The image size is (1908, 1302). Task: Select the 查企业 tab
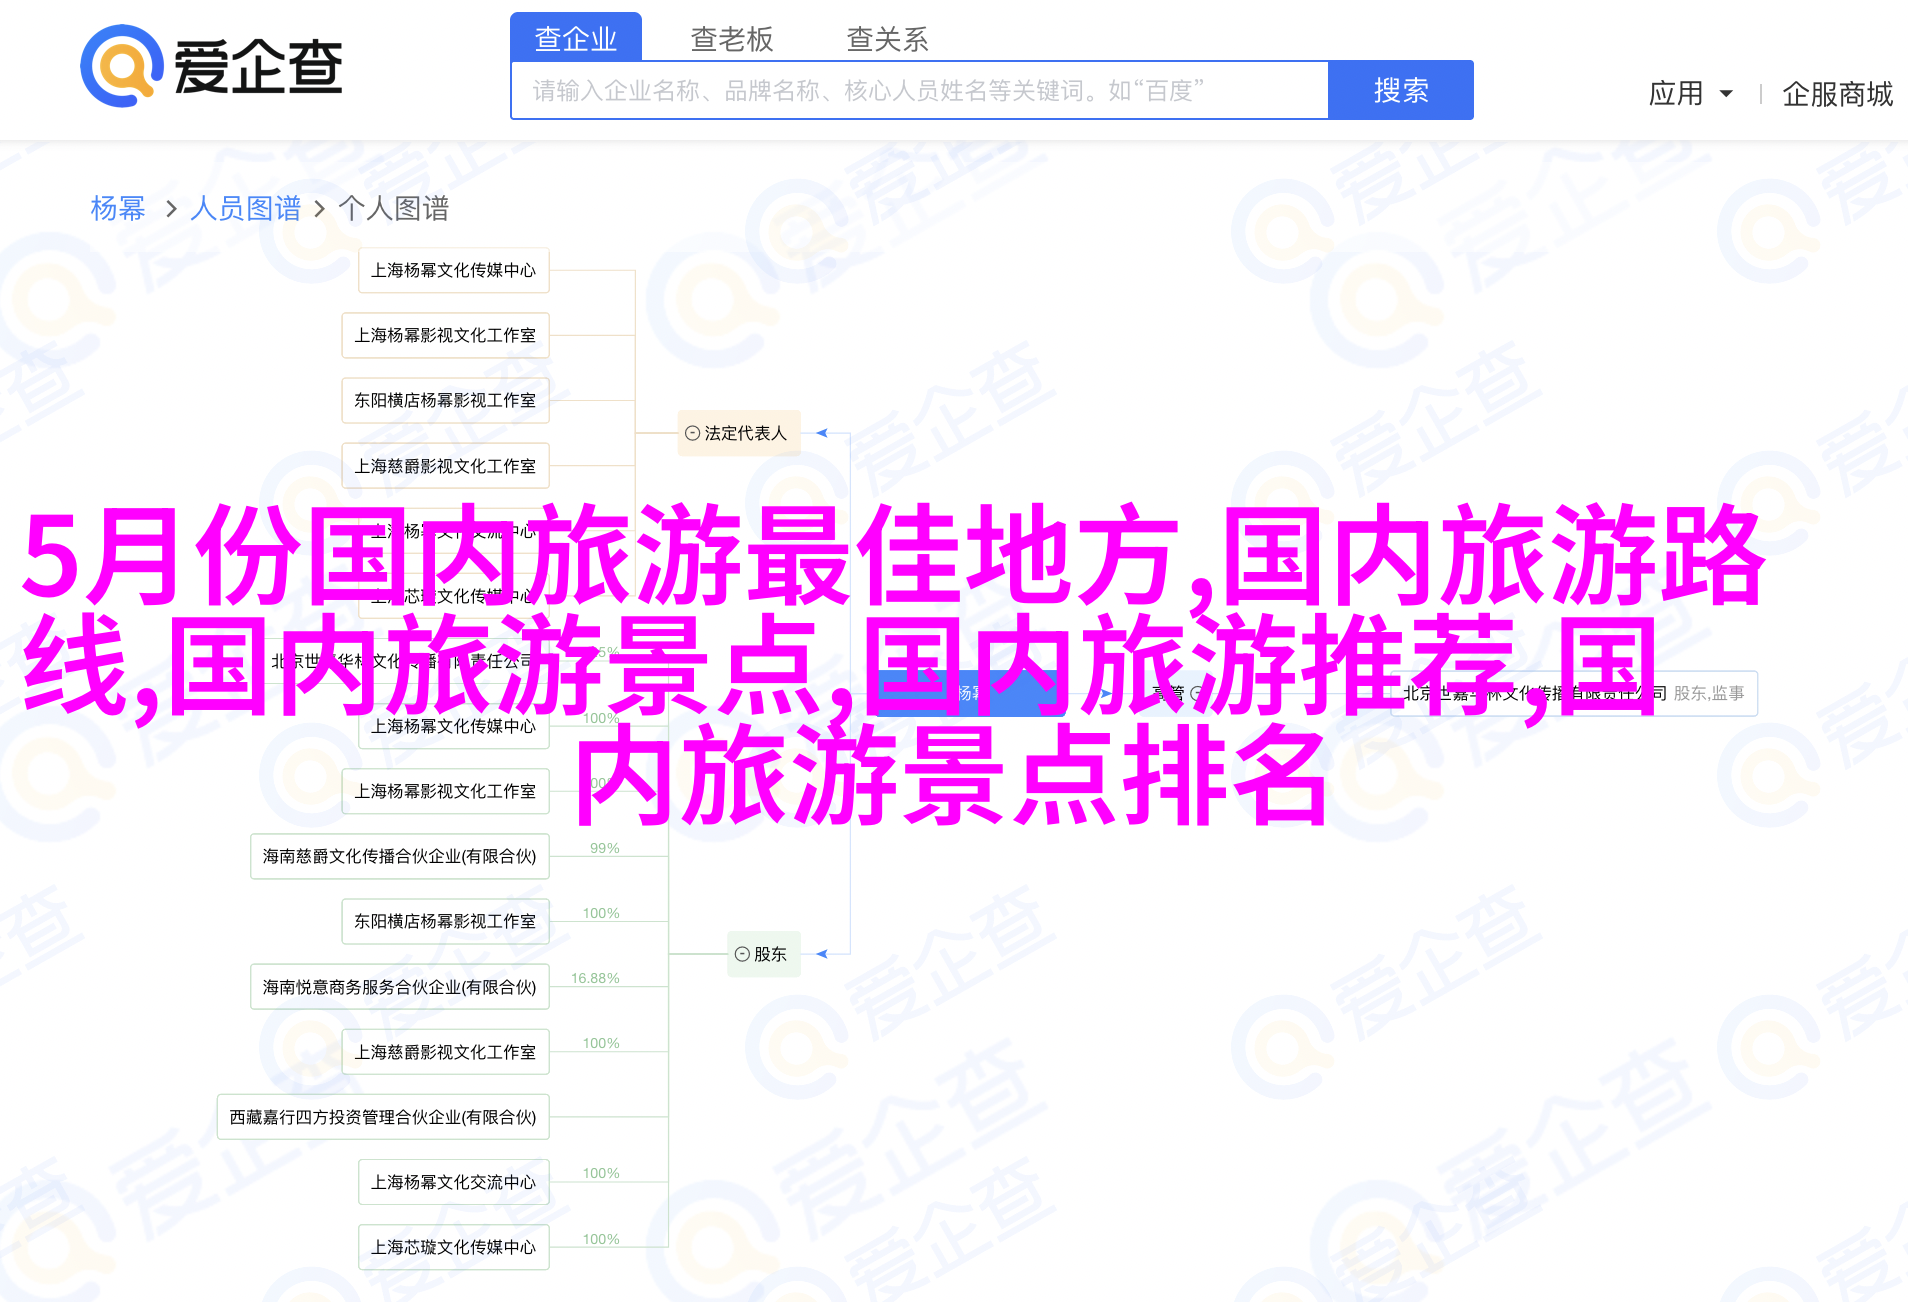(x=576, y=38)
